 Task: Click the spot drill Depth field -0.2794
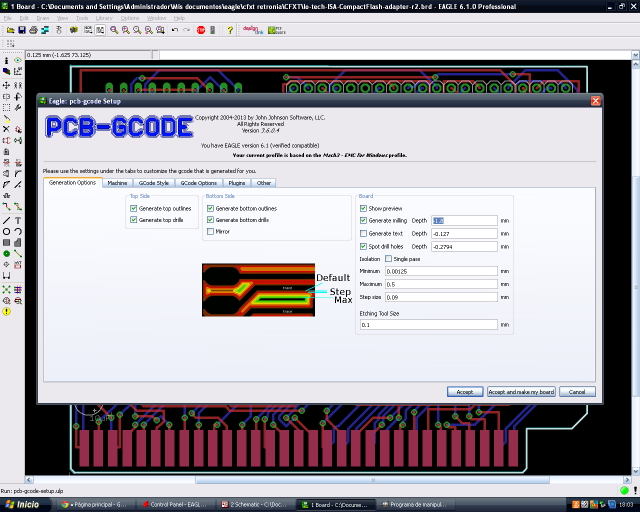pyautogui.click(x=464, y=247)
